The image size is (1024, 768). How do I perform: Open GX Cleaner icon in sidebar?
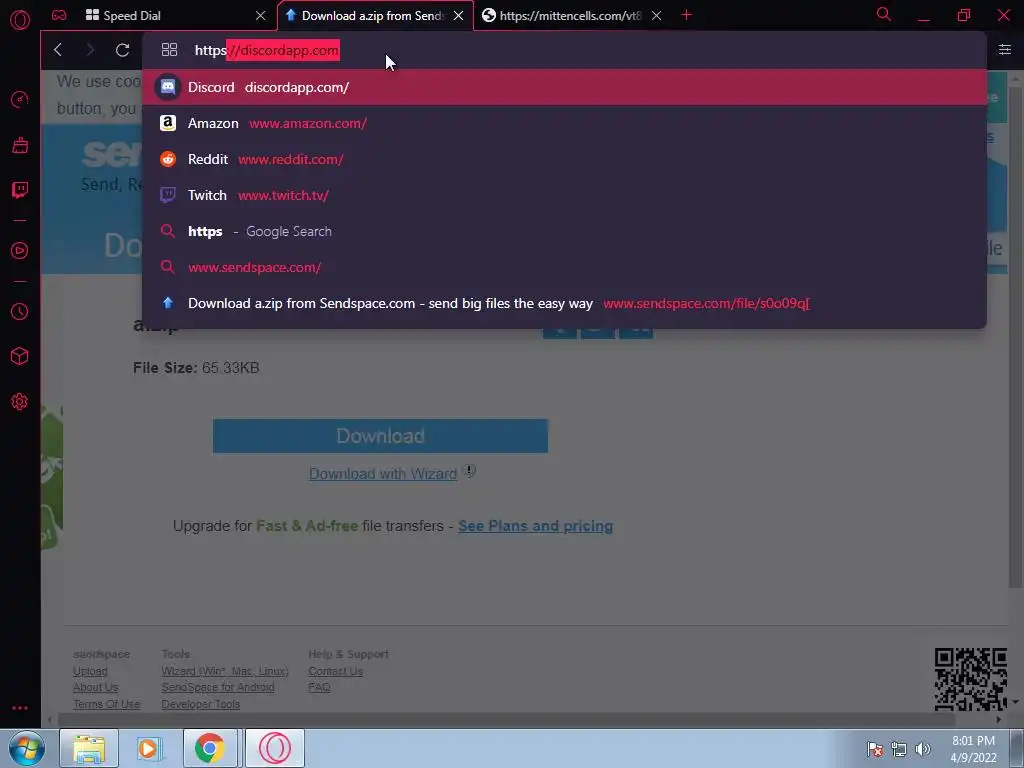point(20,145)
